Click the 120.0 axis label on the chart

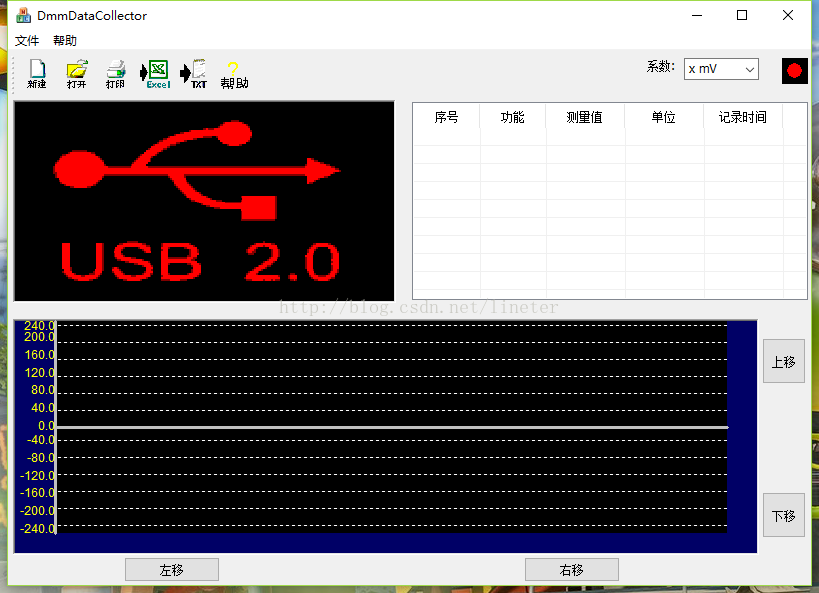[39, 373]
